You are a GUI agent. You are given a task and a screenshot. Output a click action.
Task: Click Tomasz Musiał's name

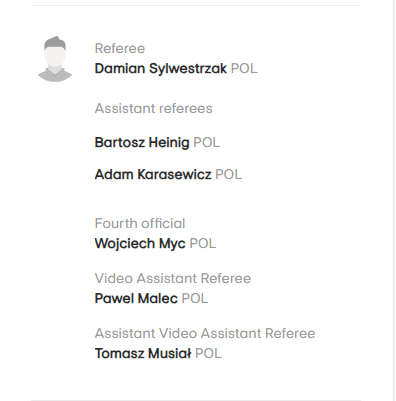pyautogui.click(x=143, y=353)
